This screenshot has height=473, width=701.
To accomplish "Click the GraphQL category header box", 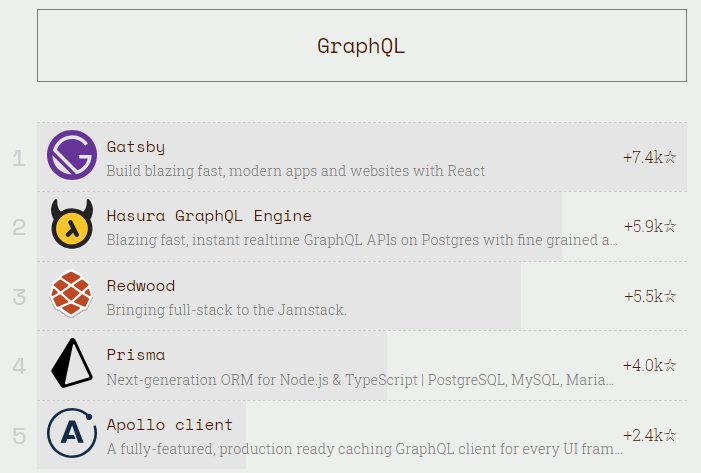I will (x=361, y=46).
